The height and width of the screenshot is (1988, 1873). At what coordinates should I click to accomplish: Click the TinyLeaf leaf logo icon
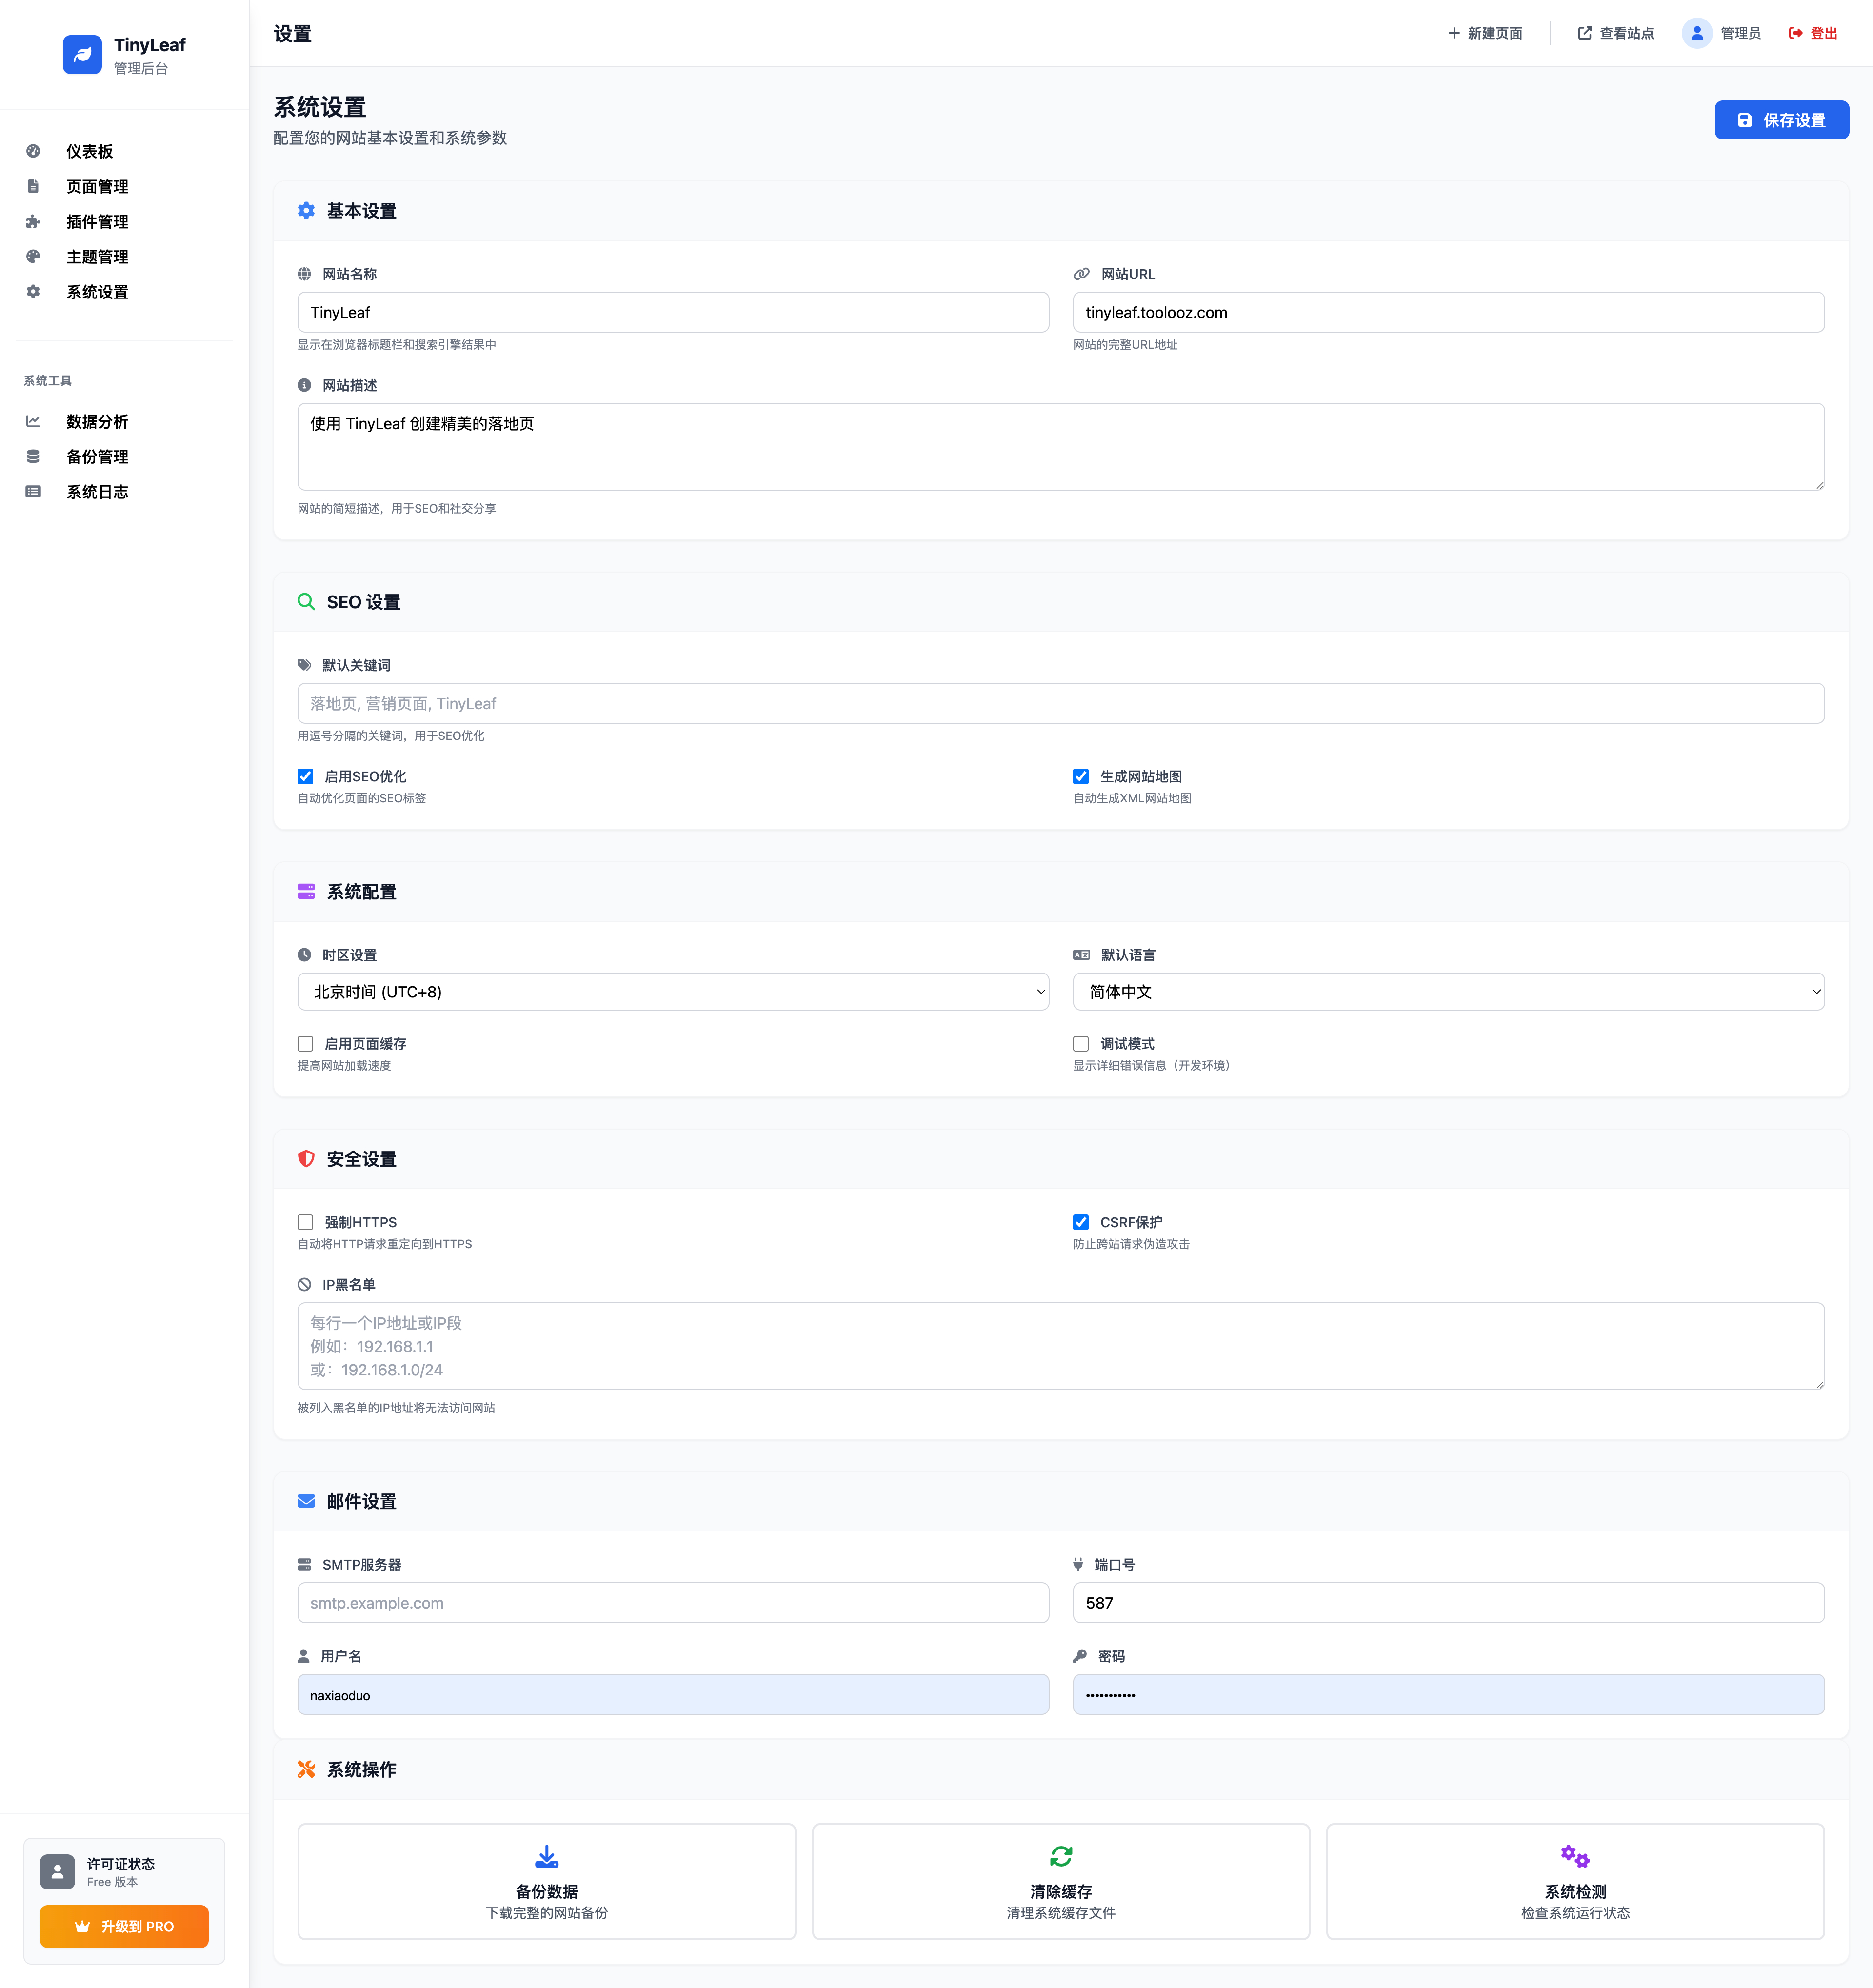click(x=82, y=55)
